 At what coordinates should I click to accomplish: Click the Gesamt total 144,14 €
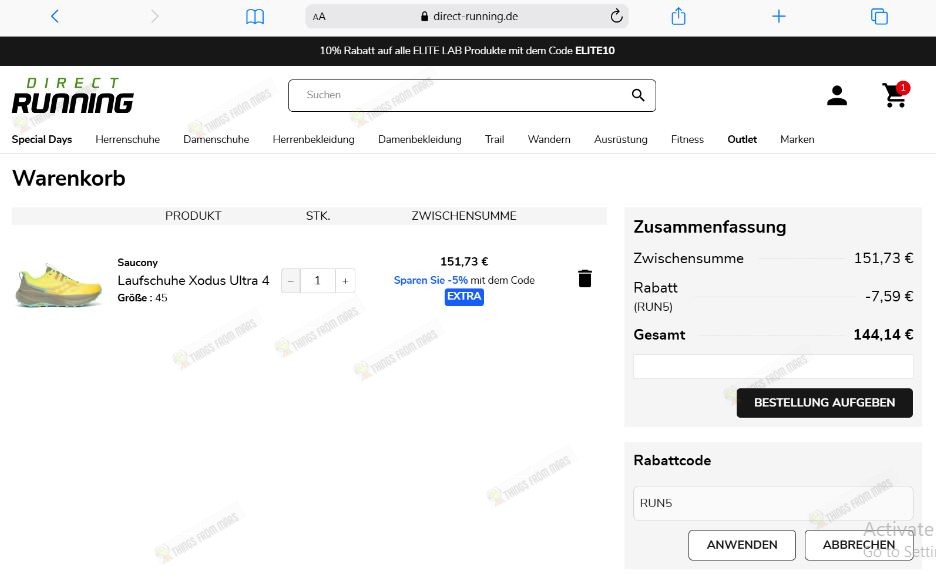(x=883, y=335)
